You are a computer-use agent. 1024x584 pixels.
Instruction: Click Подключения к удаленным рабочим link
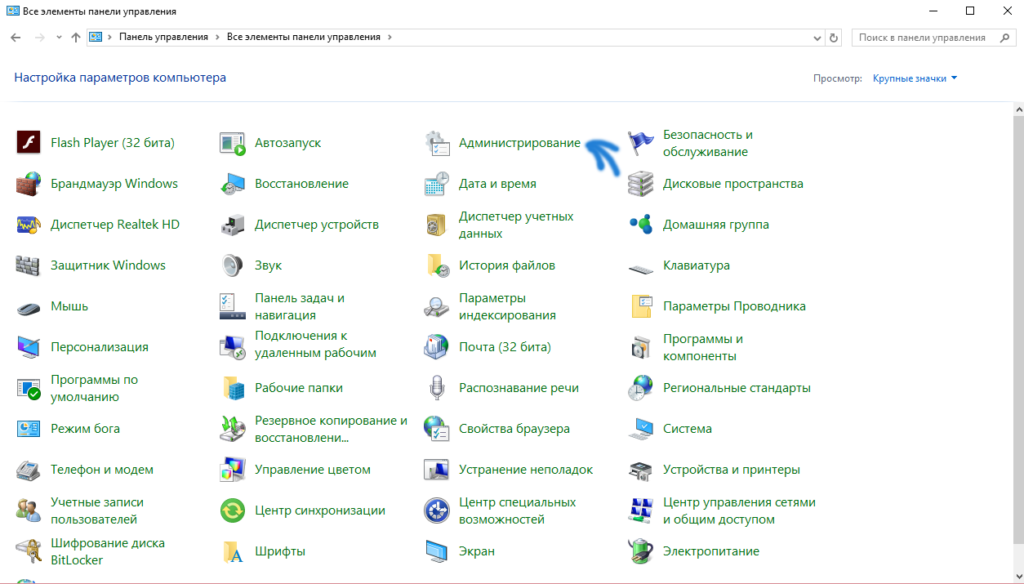click(x=315, y=344)
